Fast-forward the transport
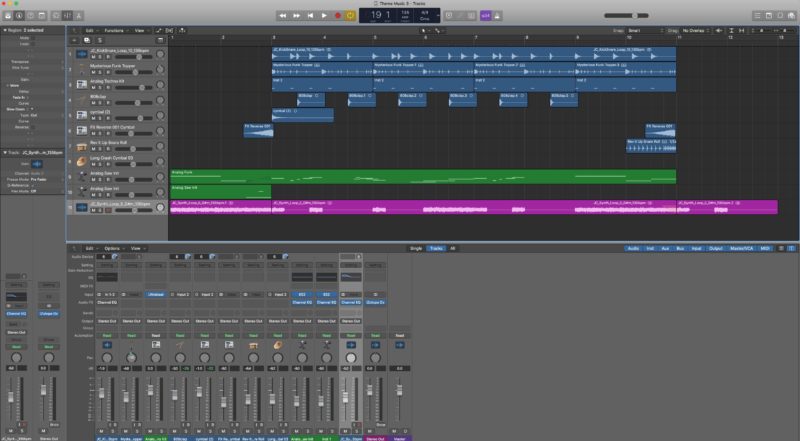Image resolution: width=800 pixels, height=441 pixels. [x=296, y=16]
